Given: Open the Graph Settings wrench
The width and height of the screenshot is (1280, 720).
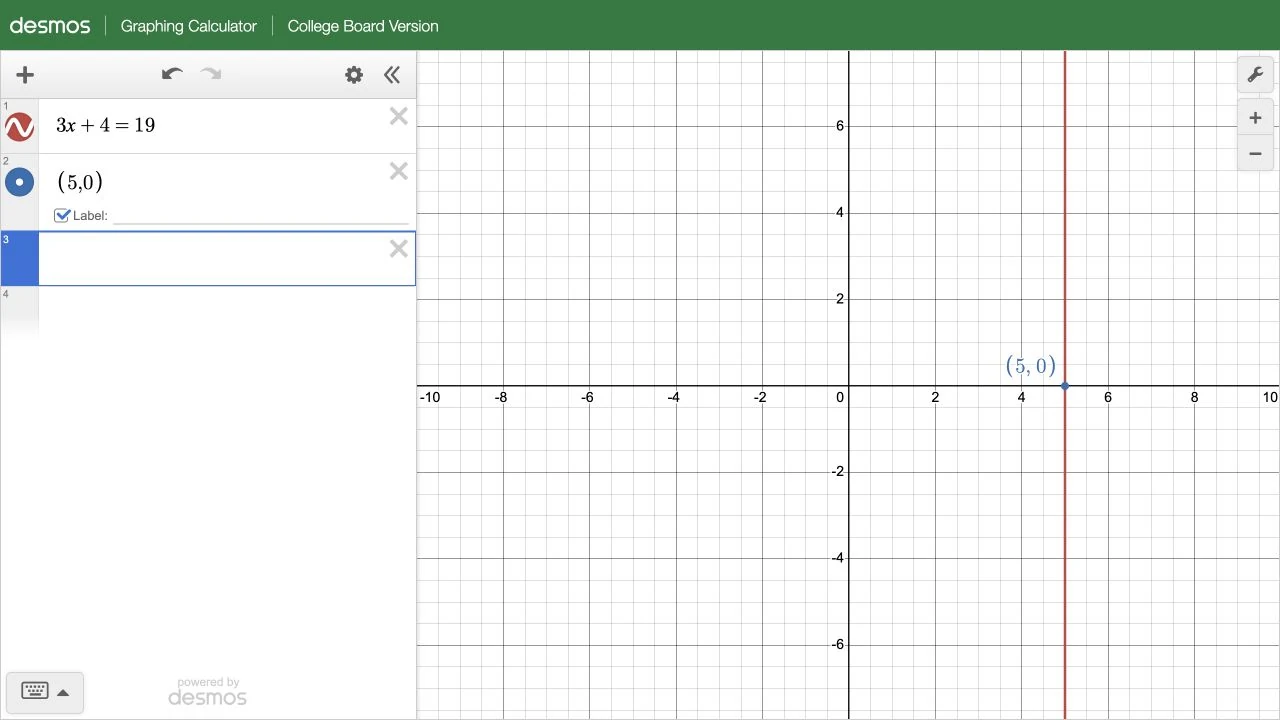Looking at the screenshot, I should [1255, 75].
